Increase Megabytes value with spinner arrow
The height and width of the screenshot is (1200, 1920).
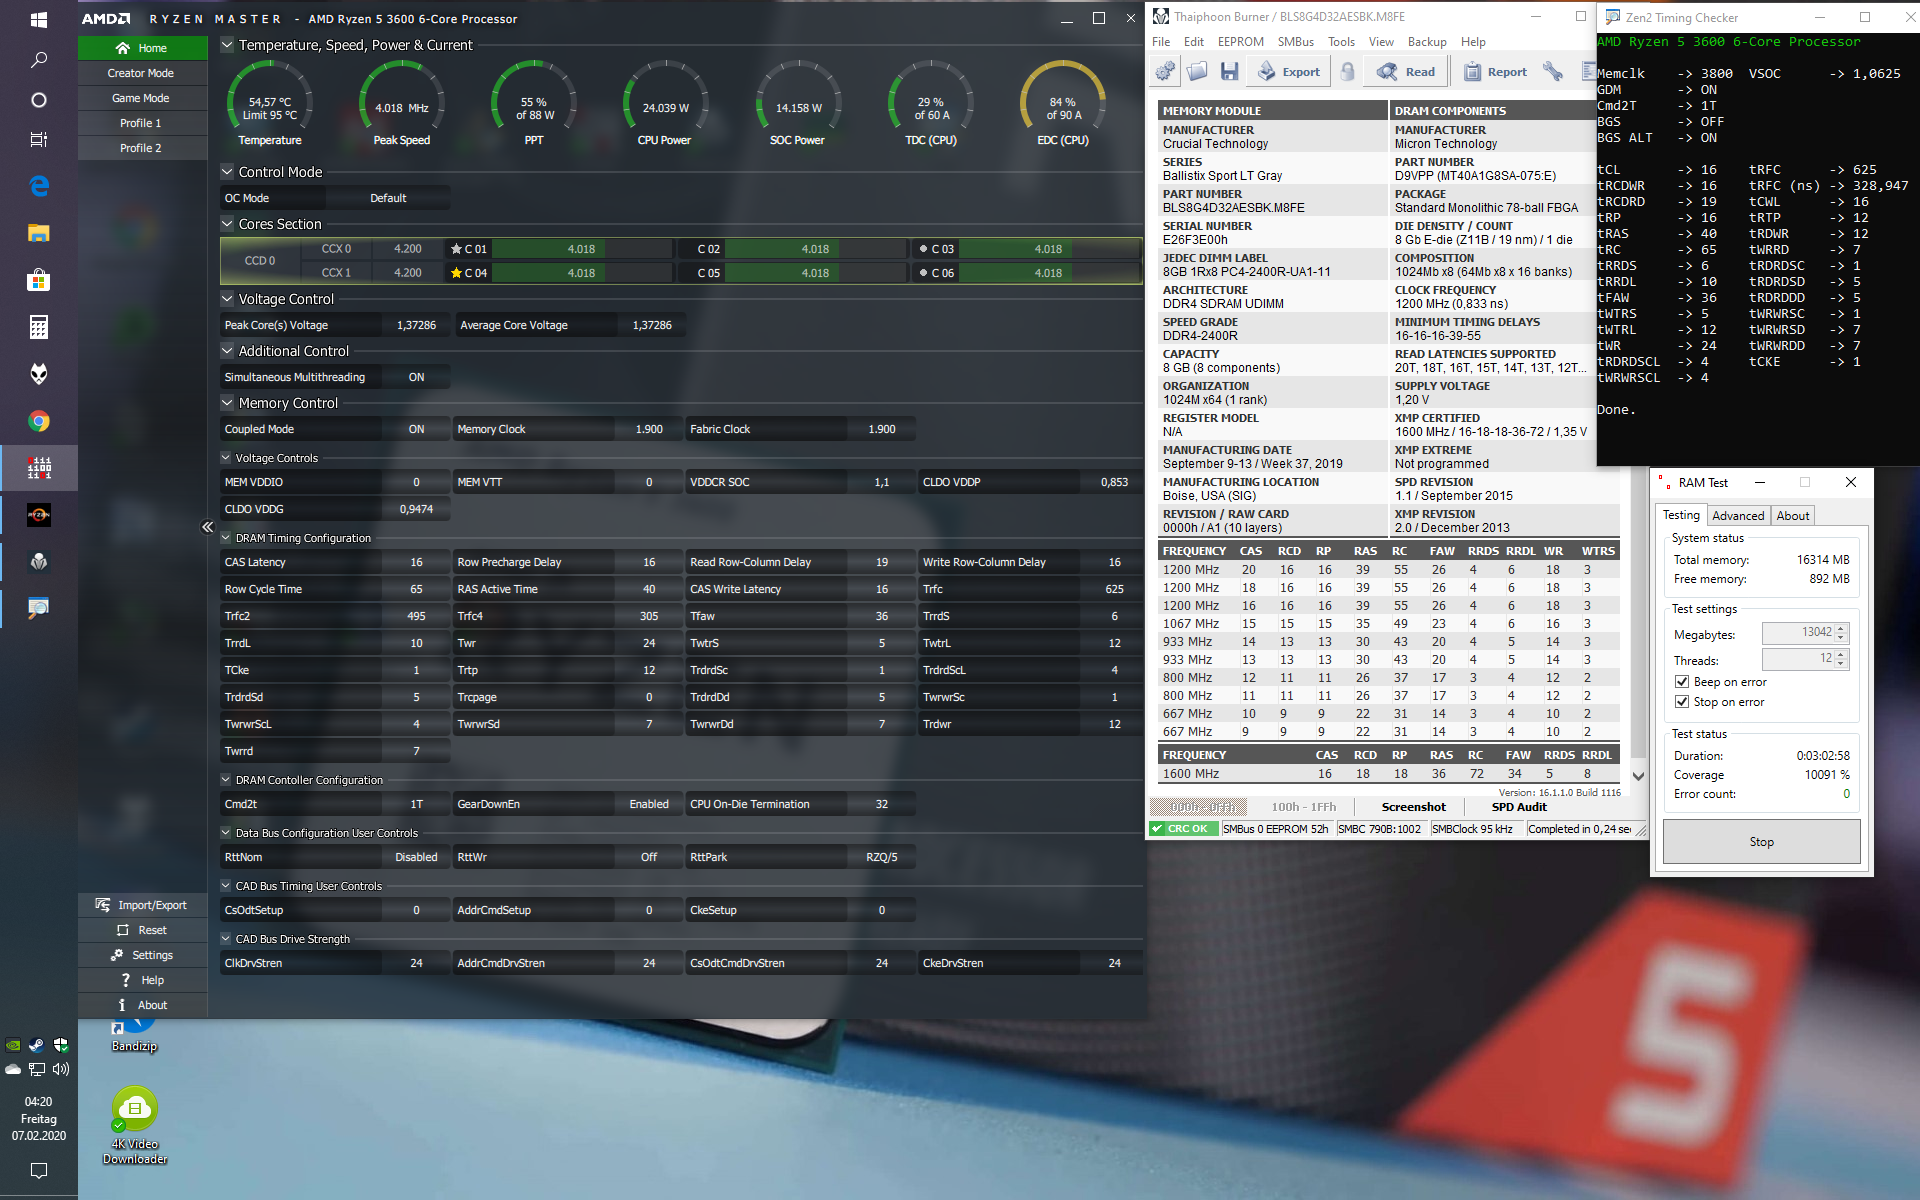(1841, 628)
